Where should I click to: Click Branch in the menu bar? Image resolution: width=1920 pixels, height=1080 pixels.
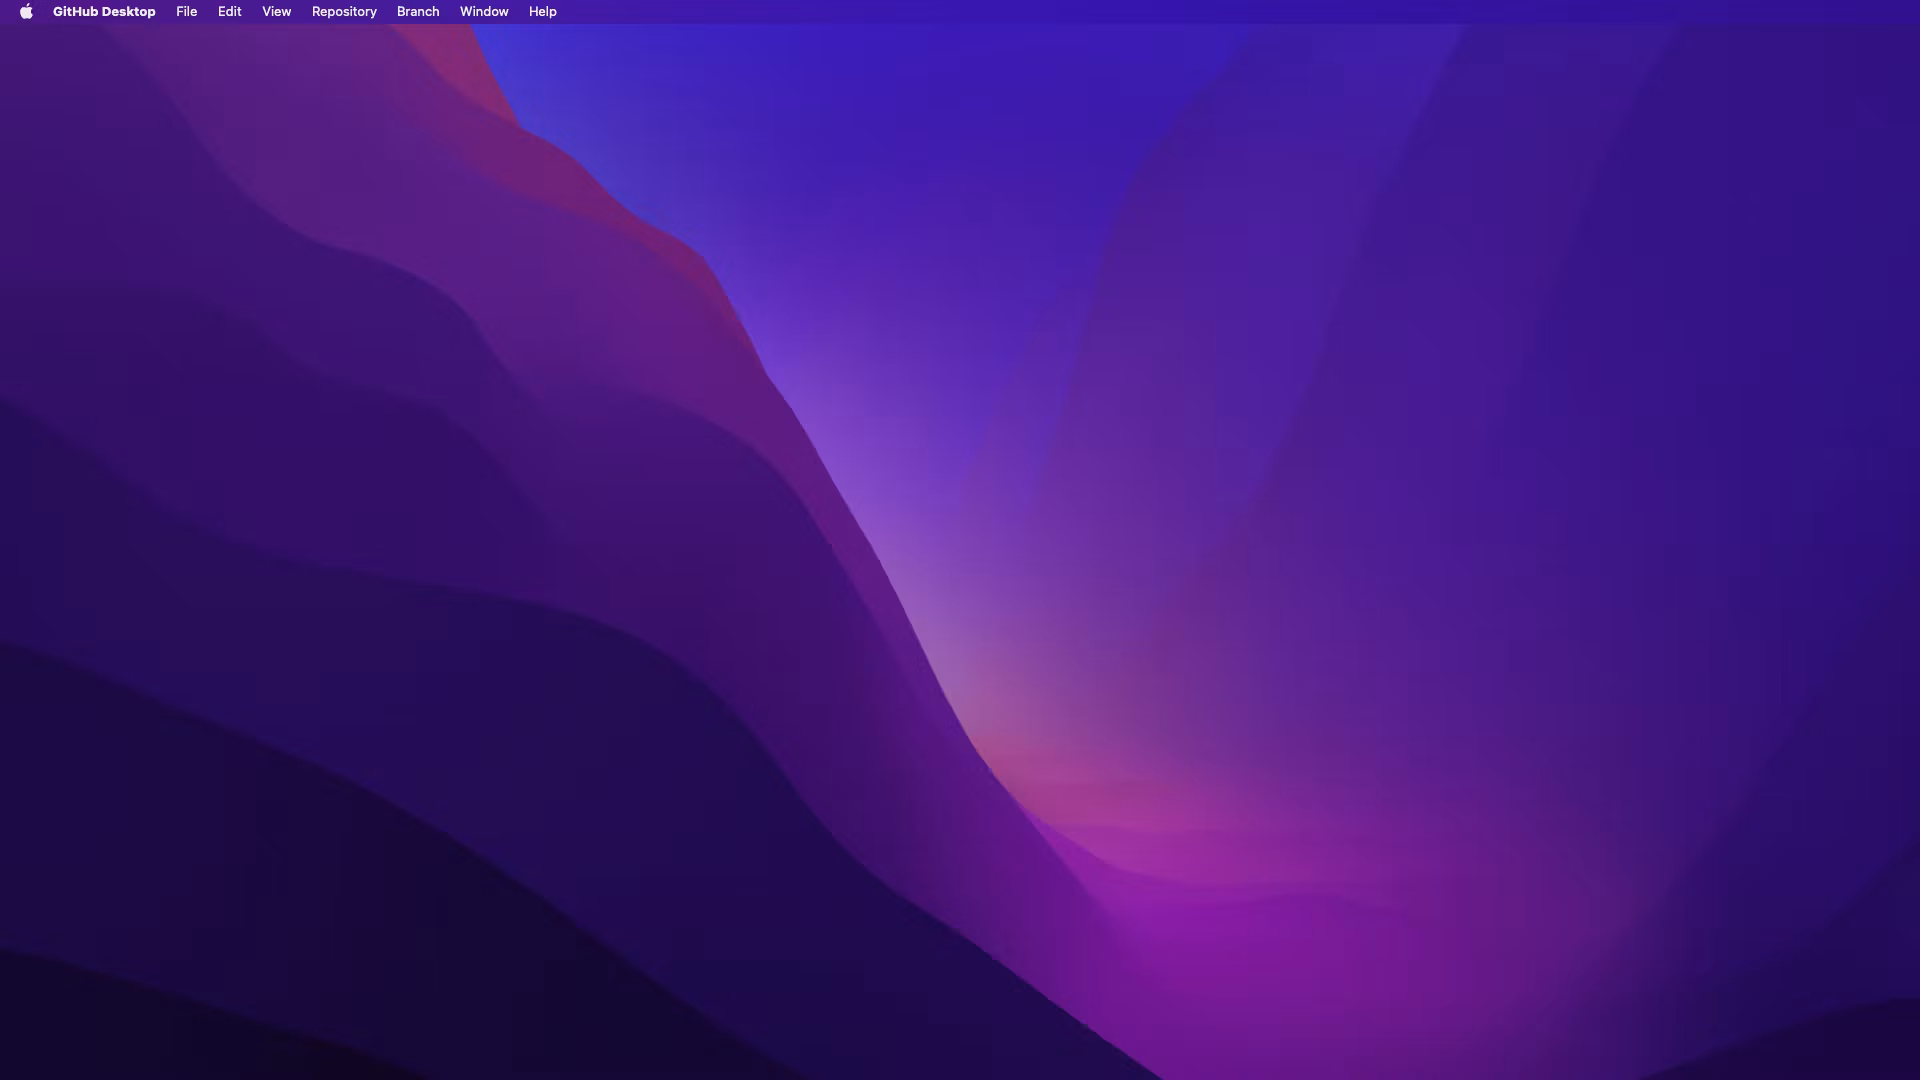coord(417,11)
